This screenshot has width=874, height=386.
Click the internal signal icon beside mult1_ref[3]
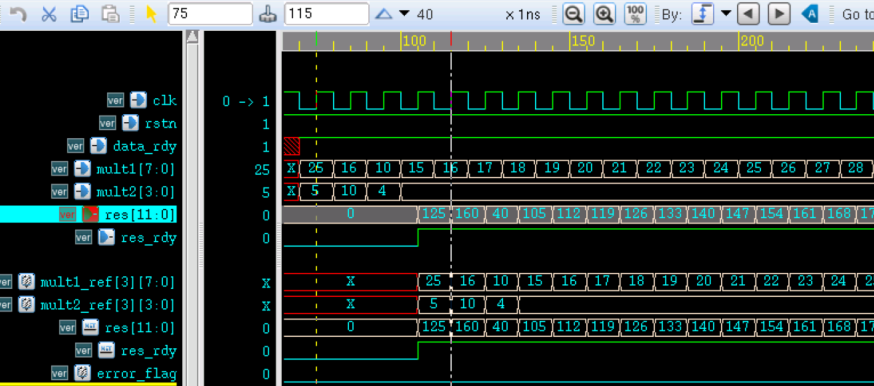pyautogui.click(x=26, y=282)
